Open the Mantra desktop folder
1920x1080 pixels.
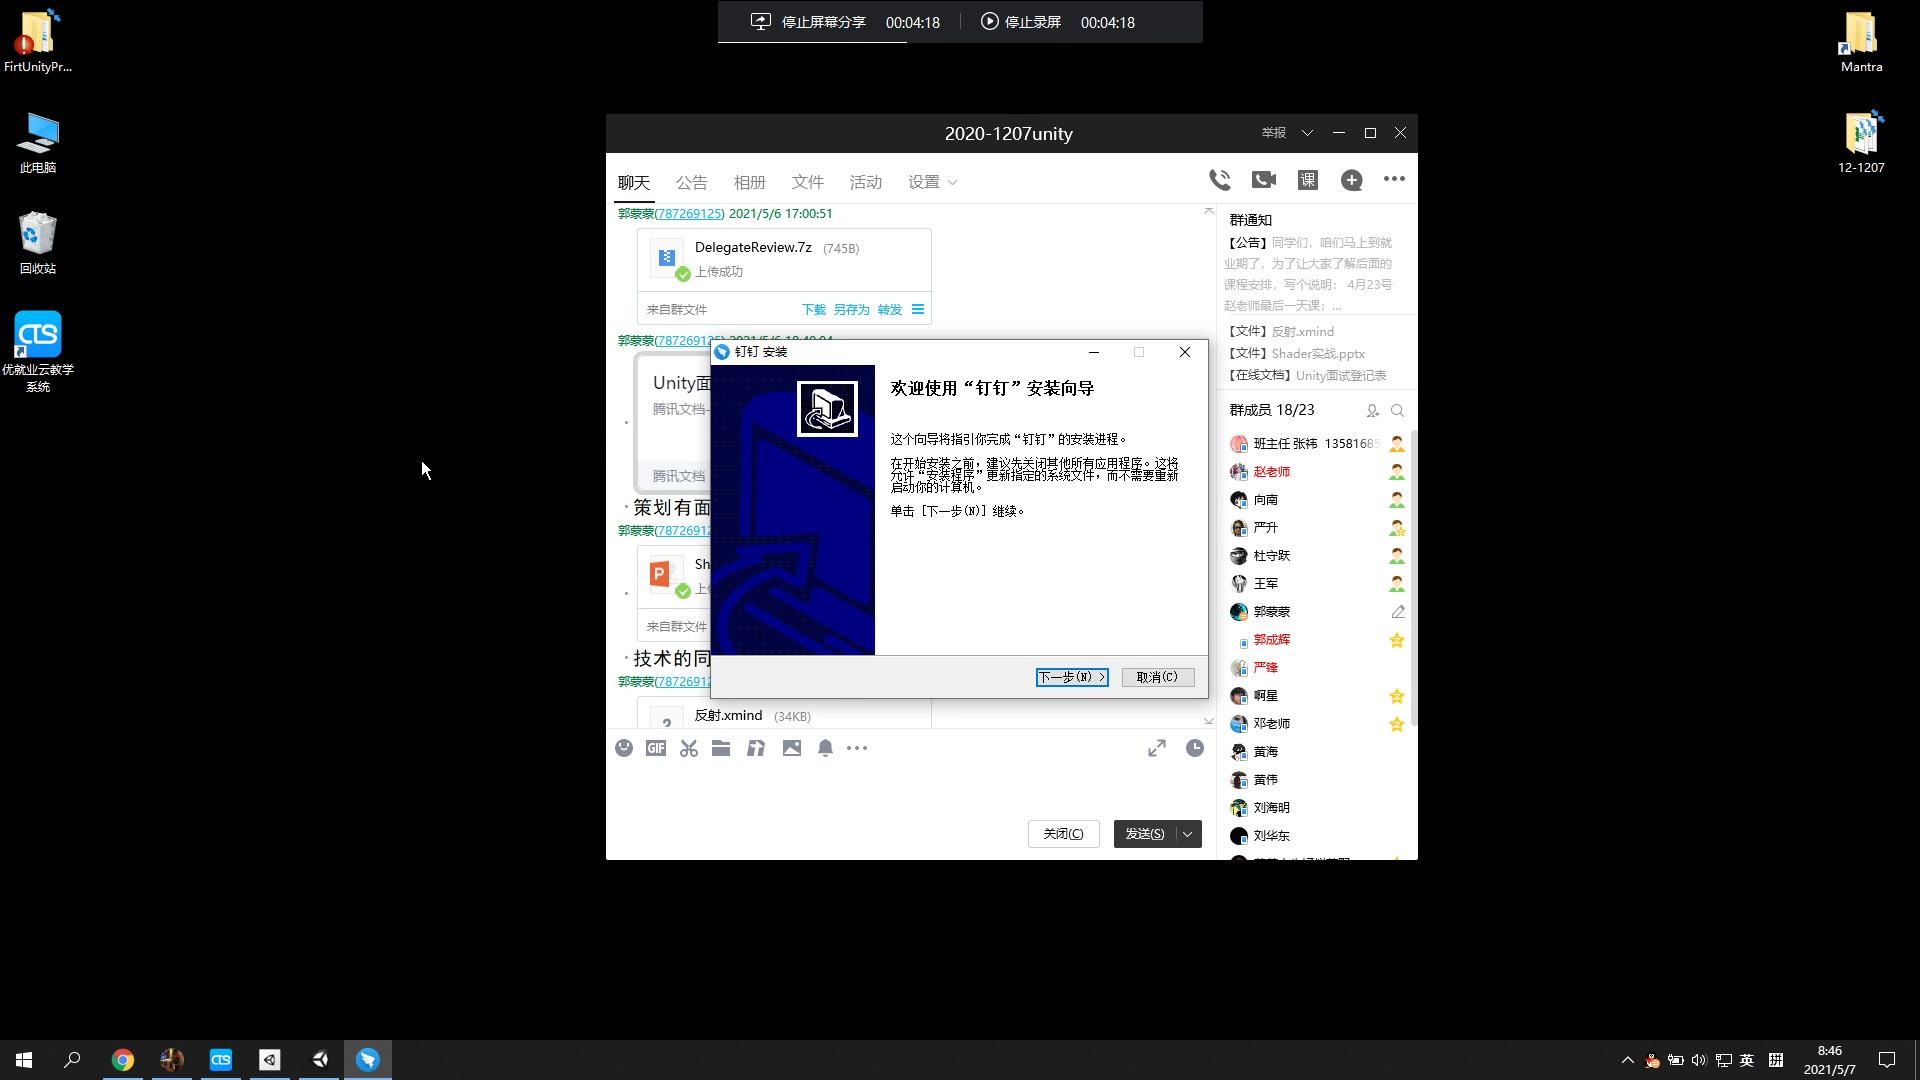click(1861, 41)
